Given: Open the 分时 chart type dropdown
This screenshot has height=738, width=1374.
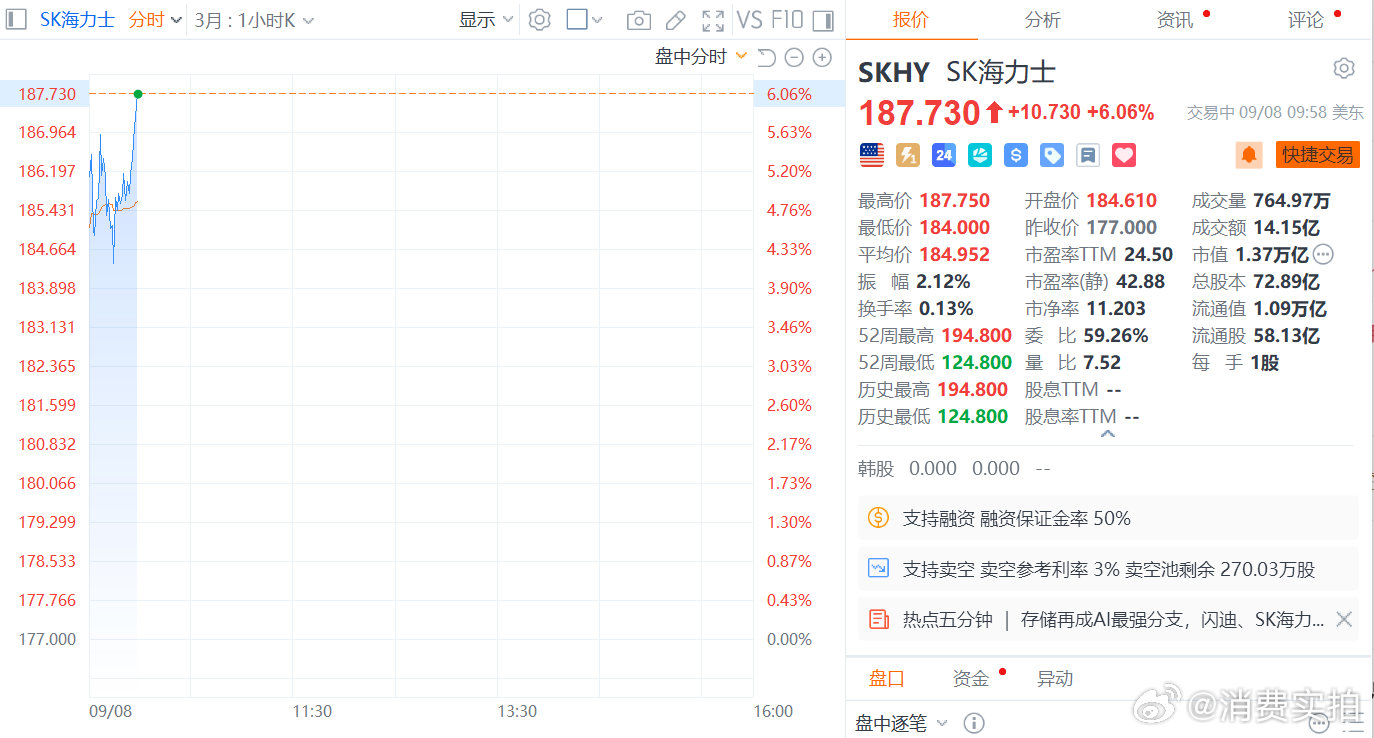Looking at the screenshot, I should (156, 20).
